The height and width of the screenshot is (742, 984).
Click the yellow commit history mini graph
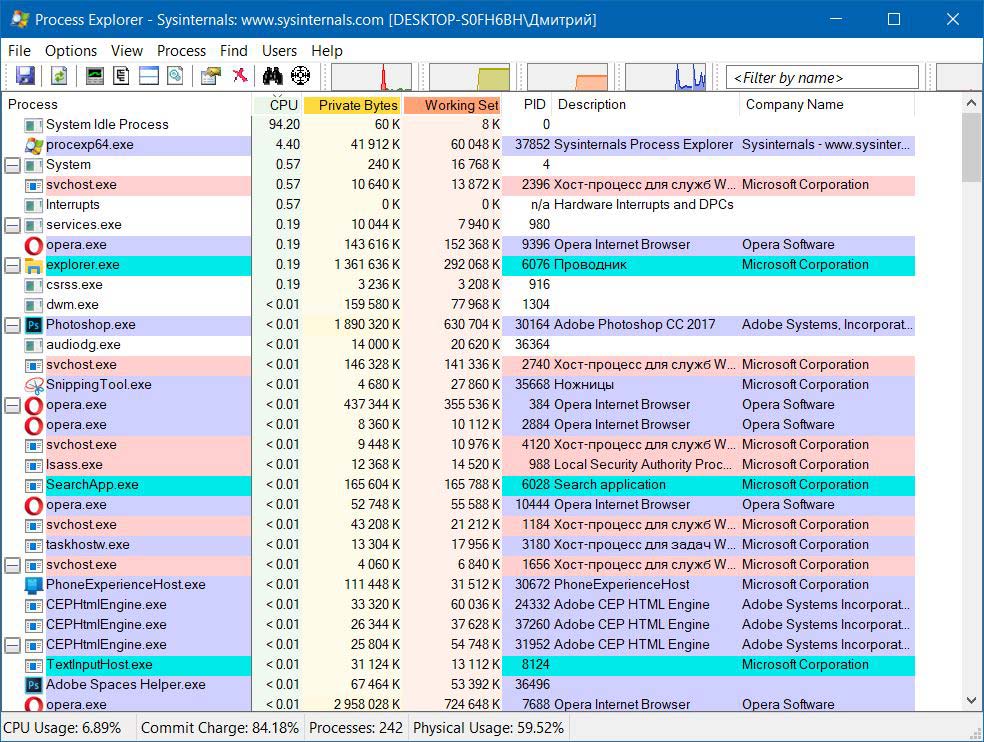(469, 77)
